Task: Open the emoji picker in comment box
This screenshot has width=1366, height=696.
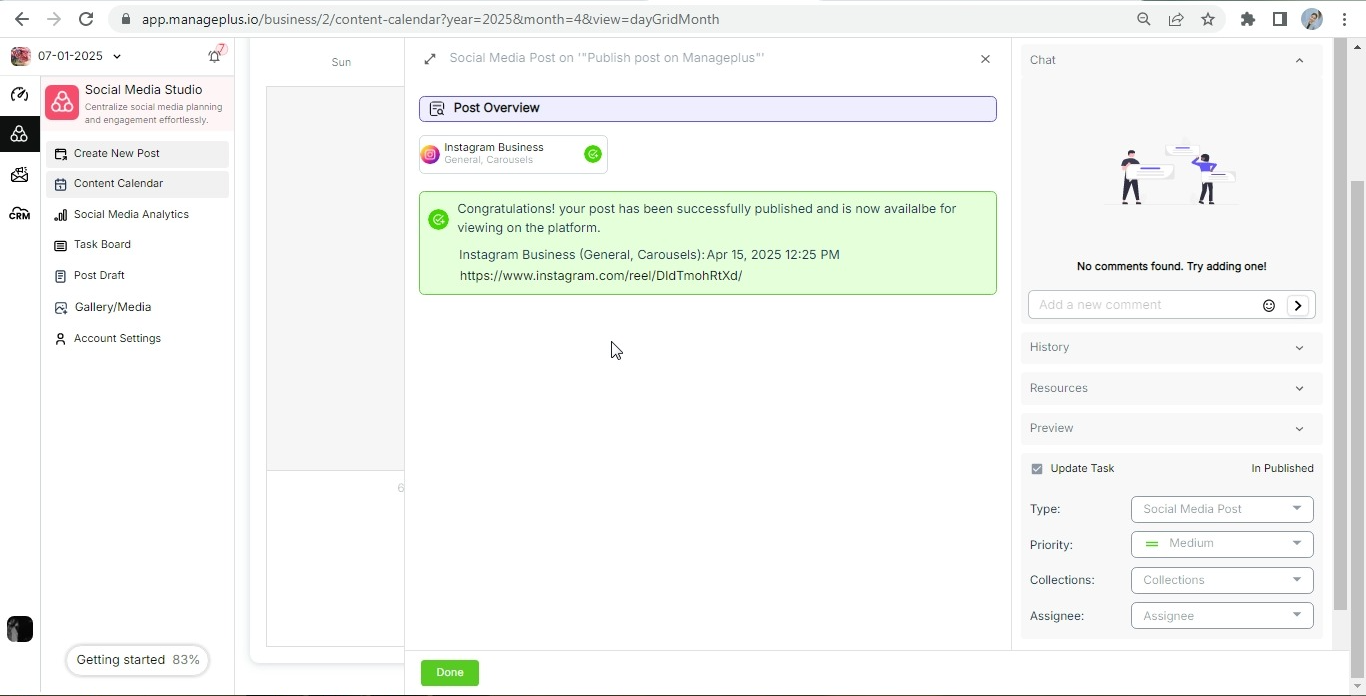Action: pyautogui.click(x=1269, y=306)
